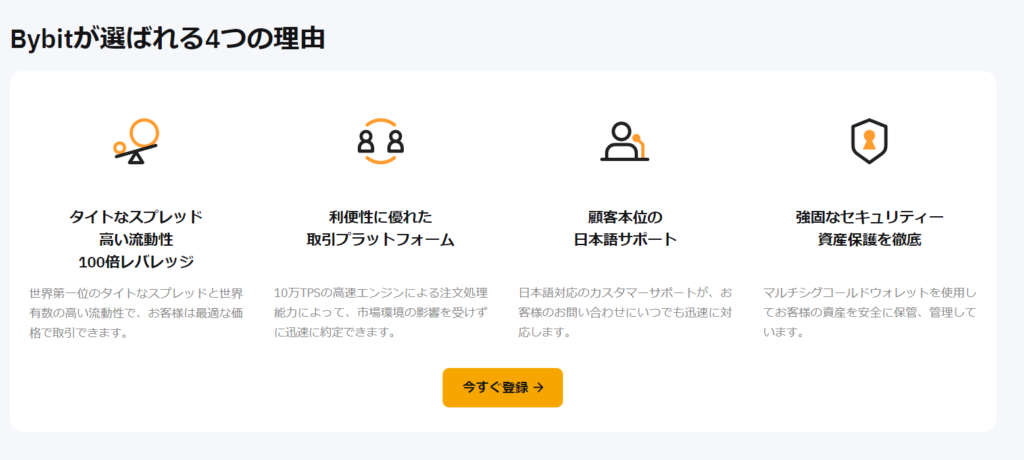Click the two-person trading platform icon
The image size is (1024, 460).
[x=381, y=141]
